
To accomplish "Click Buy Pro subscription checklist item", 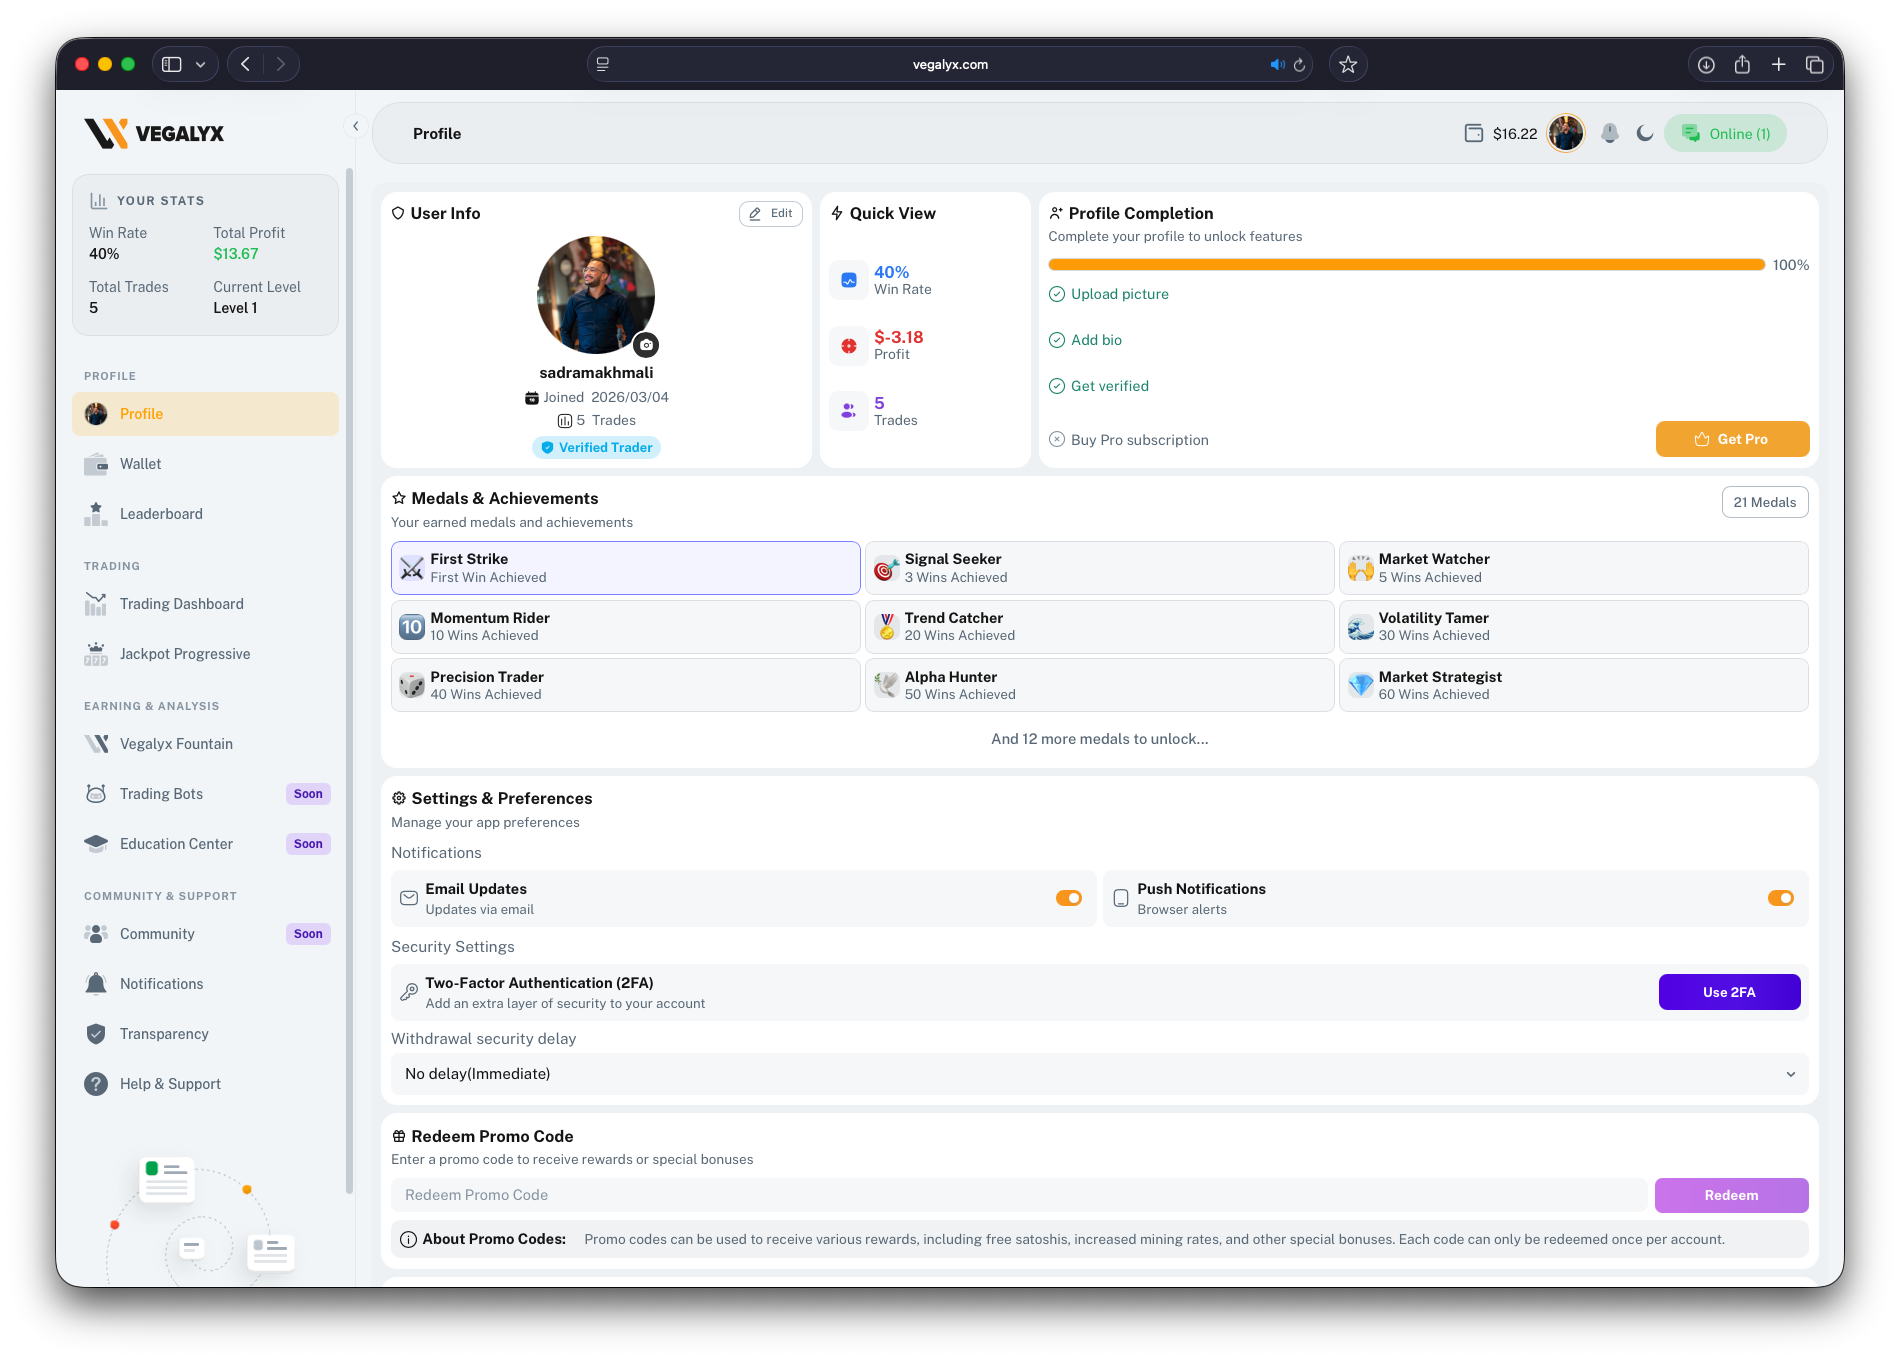I will point(1129,440).
